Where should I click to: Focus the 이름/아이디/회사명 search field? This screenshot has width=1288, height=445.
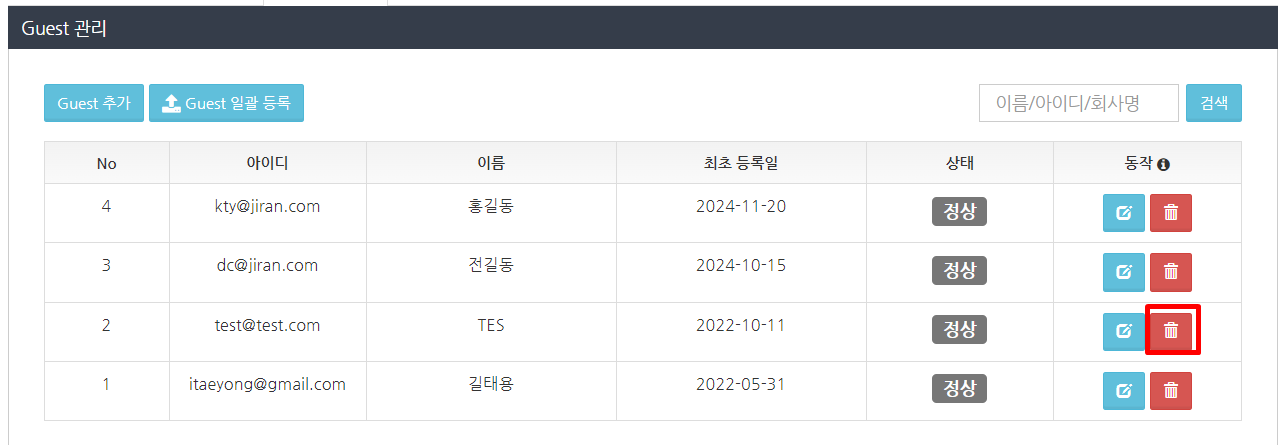pos(1078,103)
